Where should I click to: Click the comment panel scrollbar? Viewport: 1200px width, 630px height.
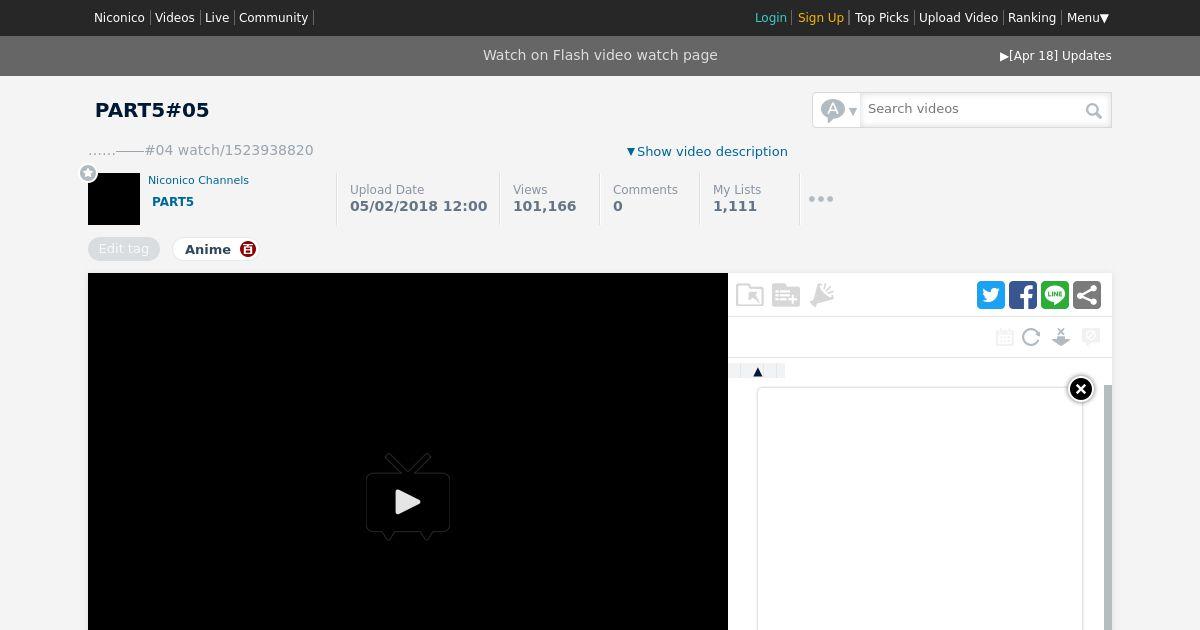pos(1108,507)
